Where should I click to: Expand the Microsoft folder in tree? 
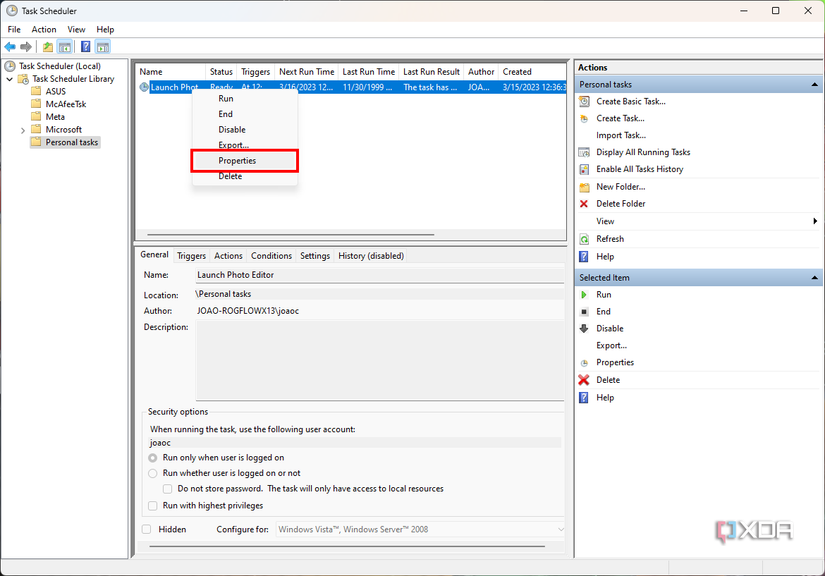[x=23, y=130]
